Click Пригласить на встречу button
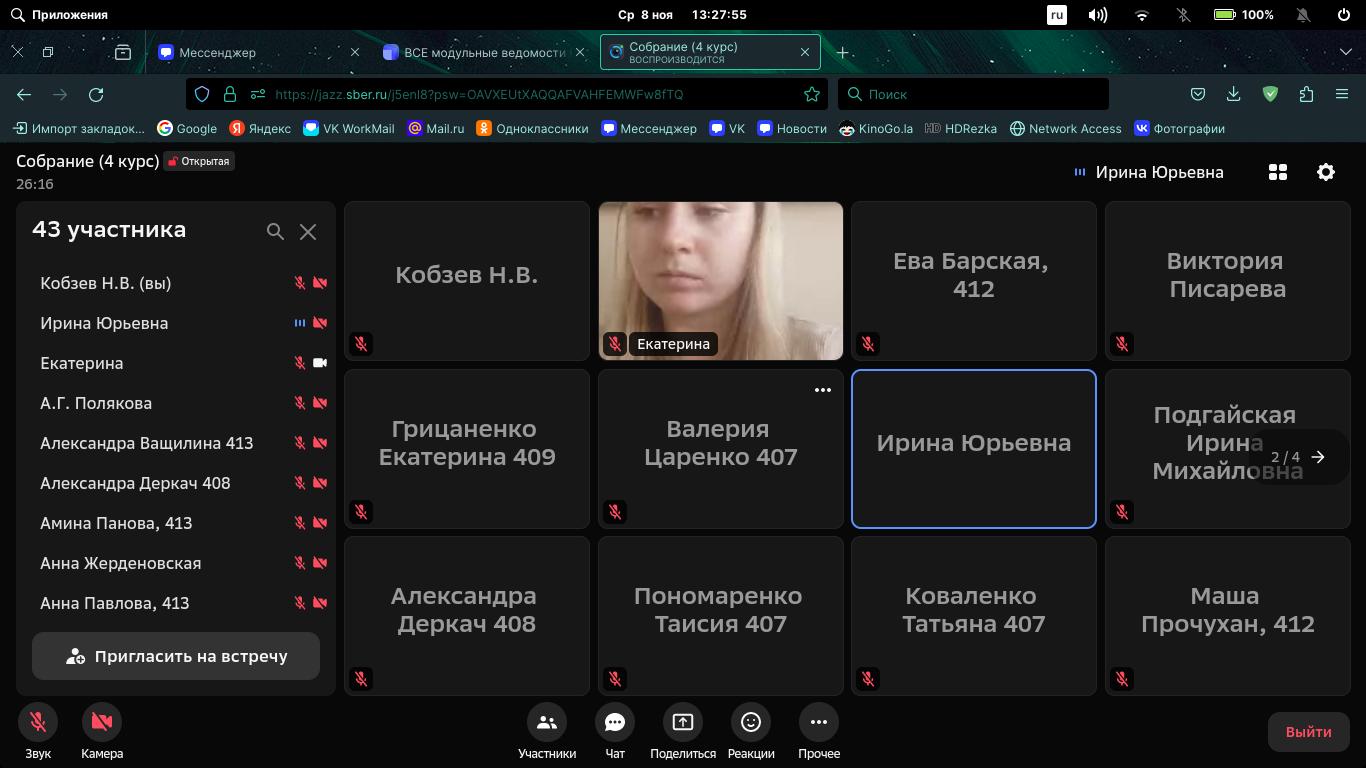The width and height of the screenshot is (1366, 768). point(176,656)
